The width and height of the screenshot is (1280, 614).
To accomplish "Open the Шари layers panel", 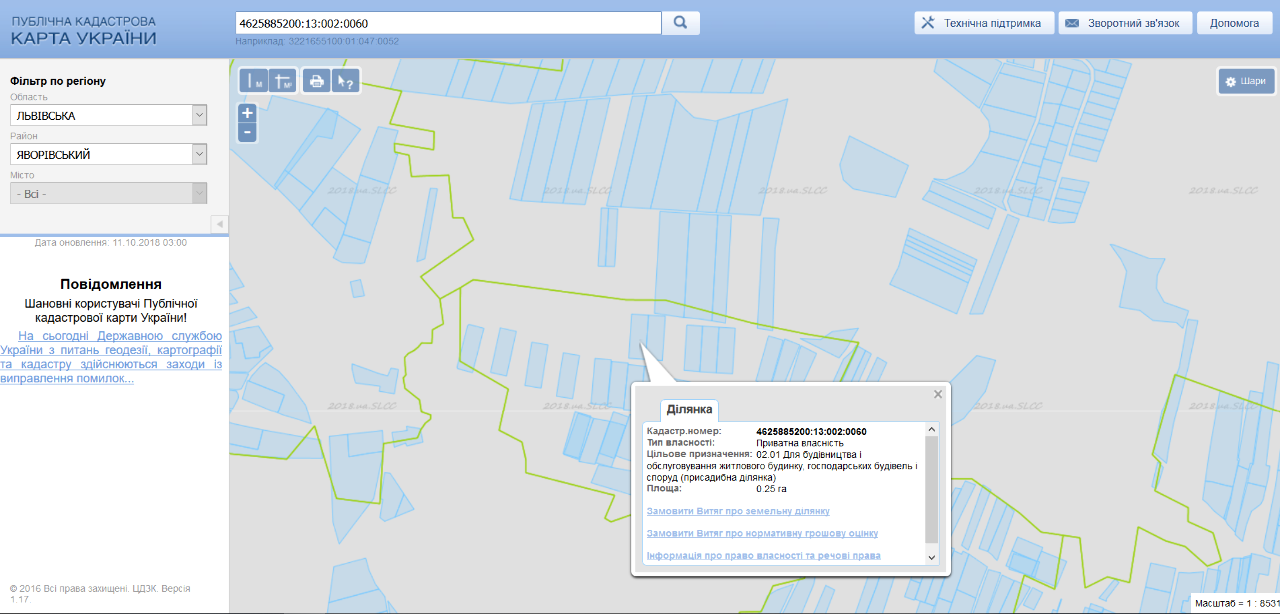I will tap(1245, 82).
